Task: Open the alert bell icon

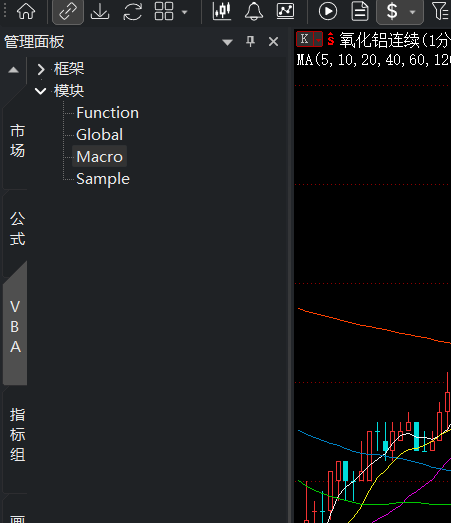Action: pyautogui.click(x=254, y=12)
